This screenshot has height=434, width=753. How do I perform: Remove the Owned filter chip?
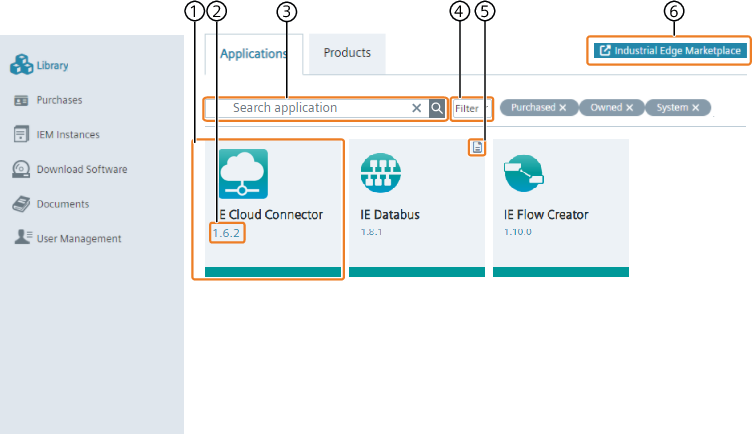point(629,108)
